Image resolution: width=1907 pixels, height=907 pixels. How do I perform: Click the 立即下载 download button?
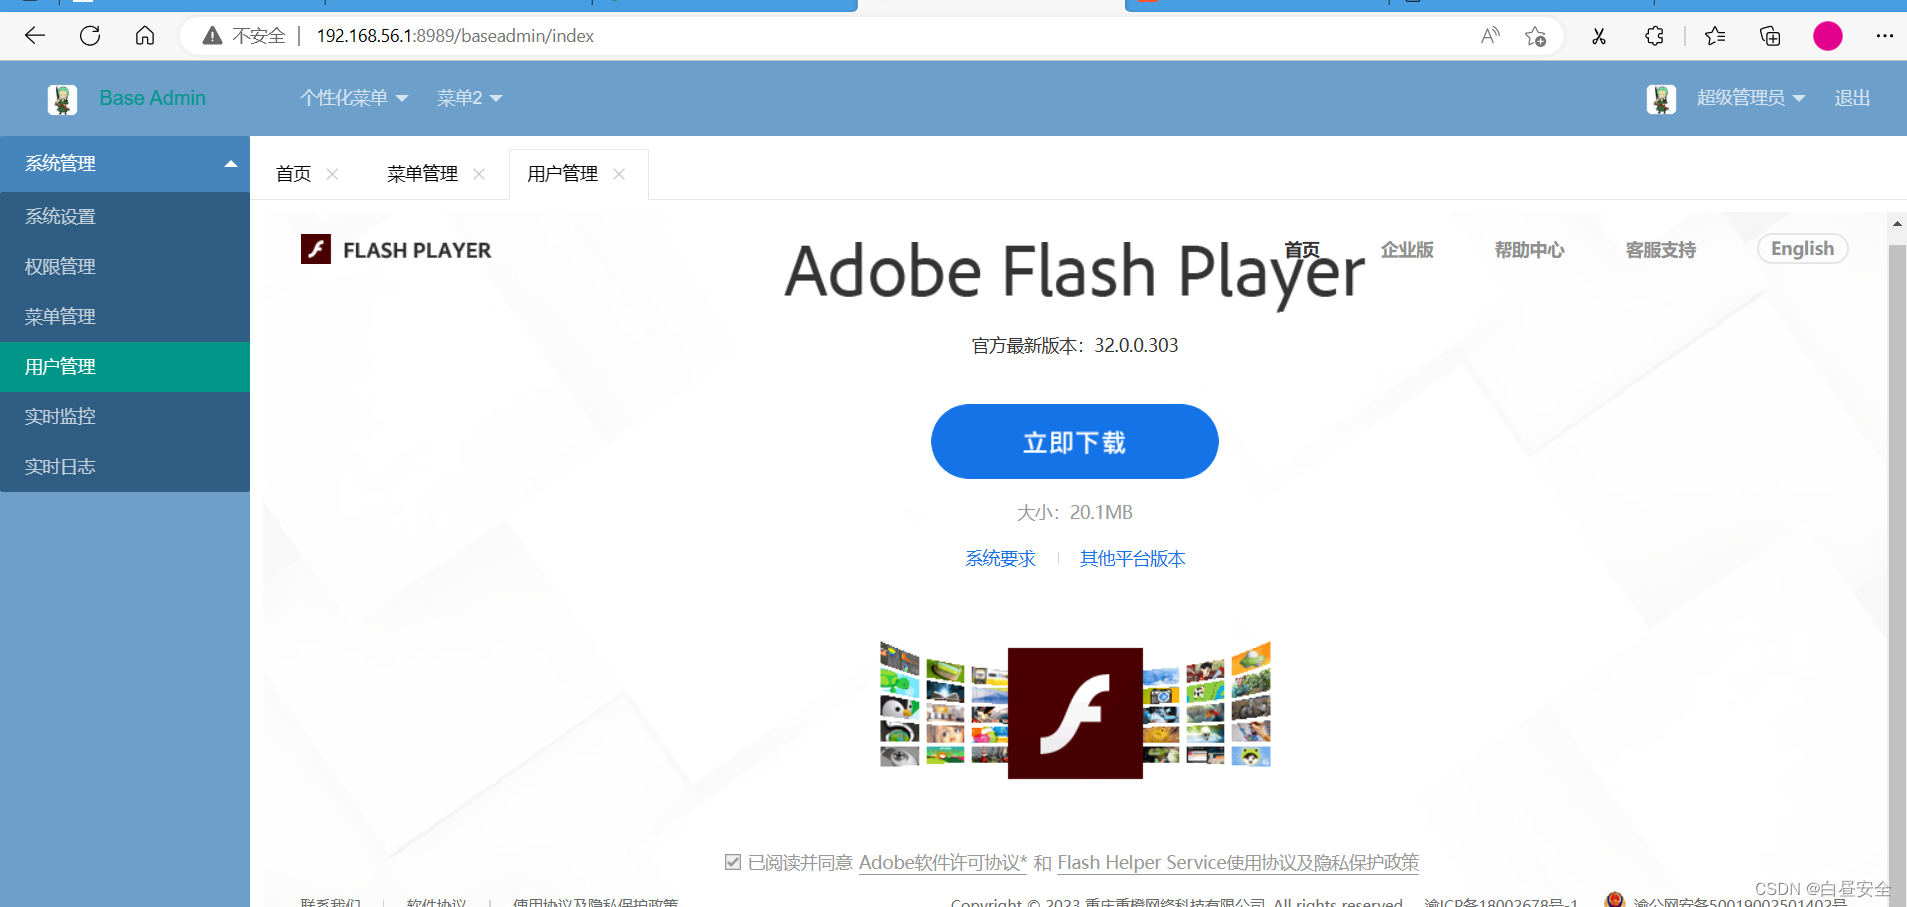[1074, 441]
